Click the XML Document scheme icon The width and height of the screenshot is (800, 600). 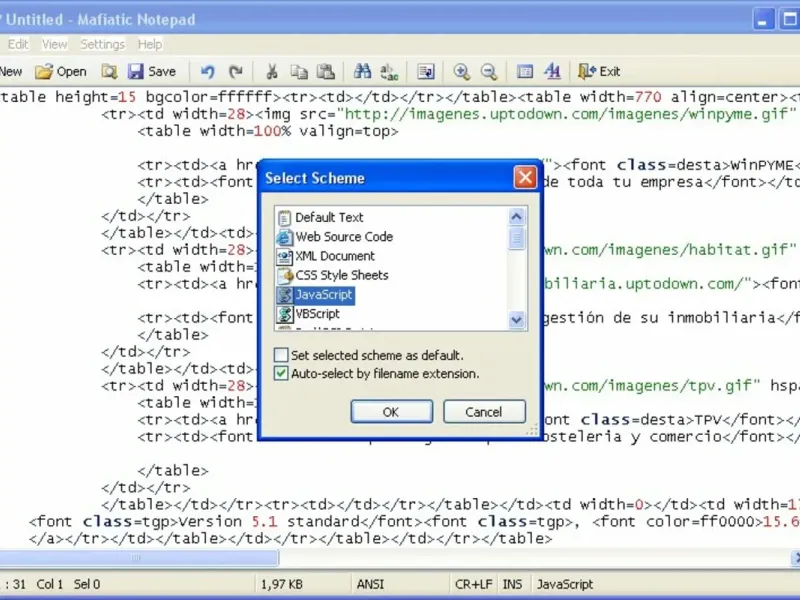[285, 257]
